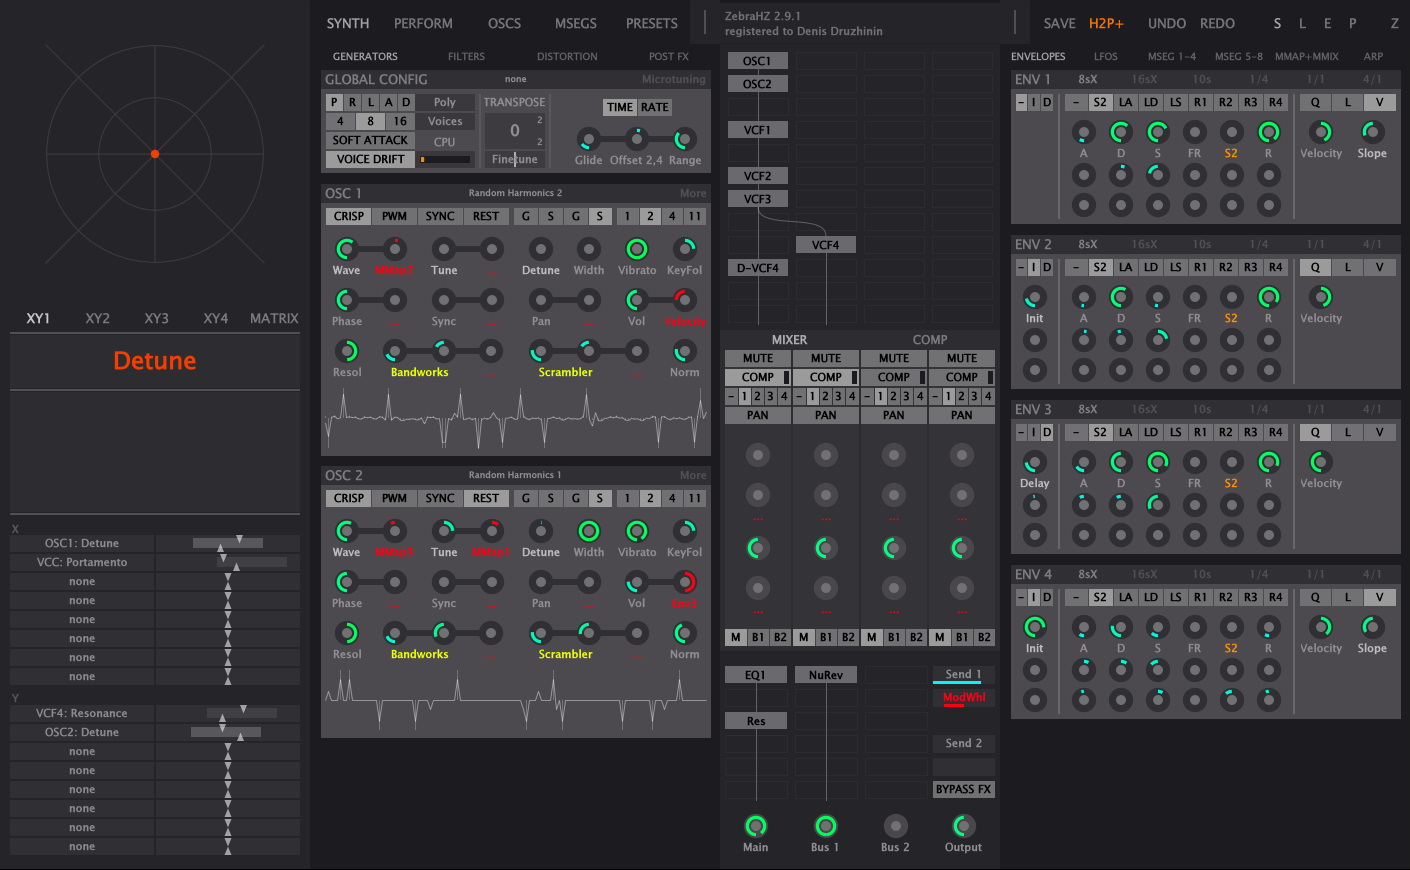Adjust the OSC 2 Phase knob
Image resolution: width=1410 pixels, height=870 pixels.
pyautogui.click(x=346, y=582)
